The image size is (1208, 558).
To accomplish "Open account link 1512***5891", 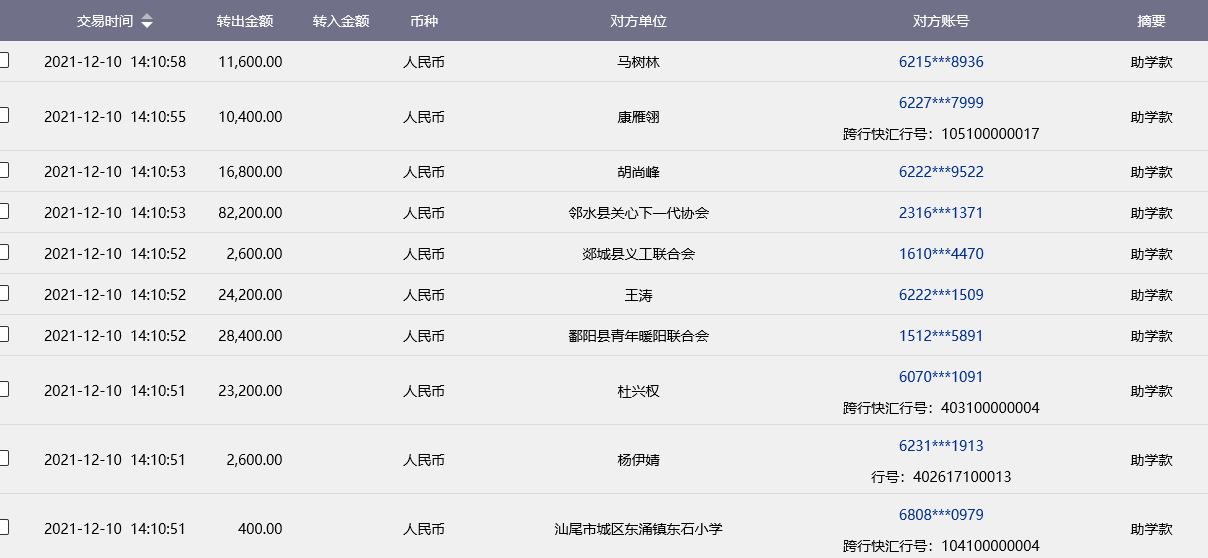I will tap(940, 336).
